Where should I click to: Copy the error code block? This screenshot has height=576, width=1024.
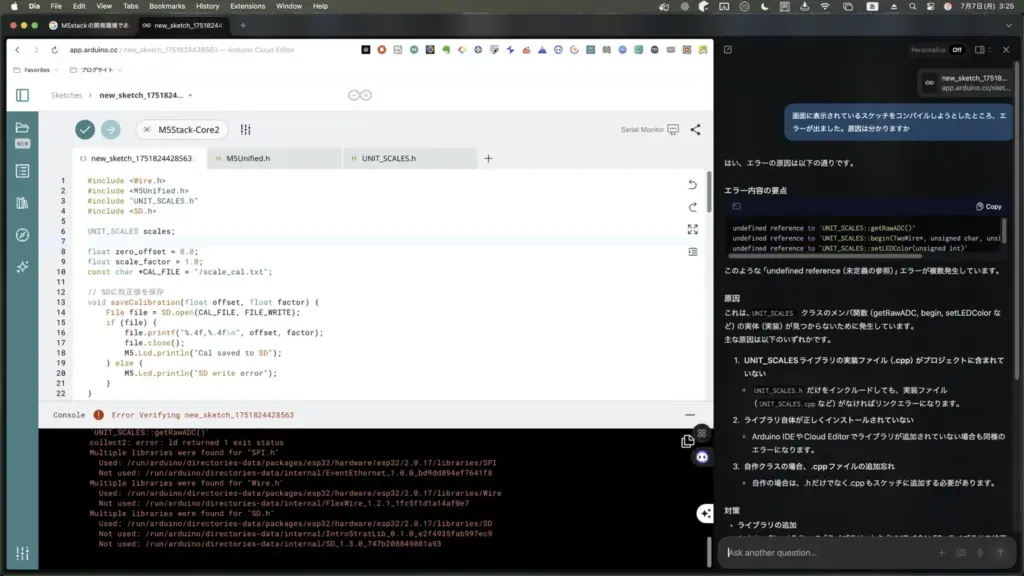click(989, 206)
